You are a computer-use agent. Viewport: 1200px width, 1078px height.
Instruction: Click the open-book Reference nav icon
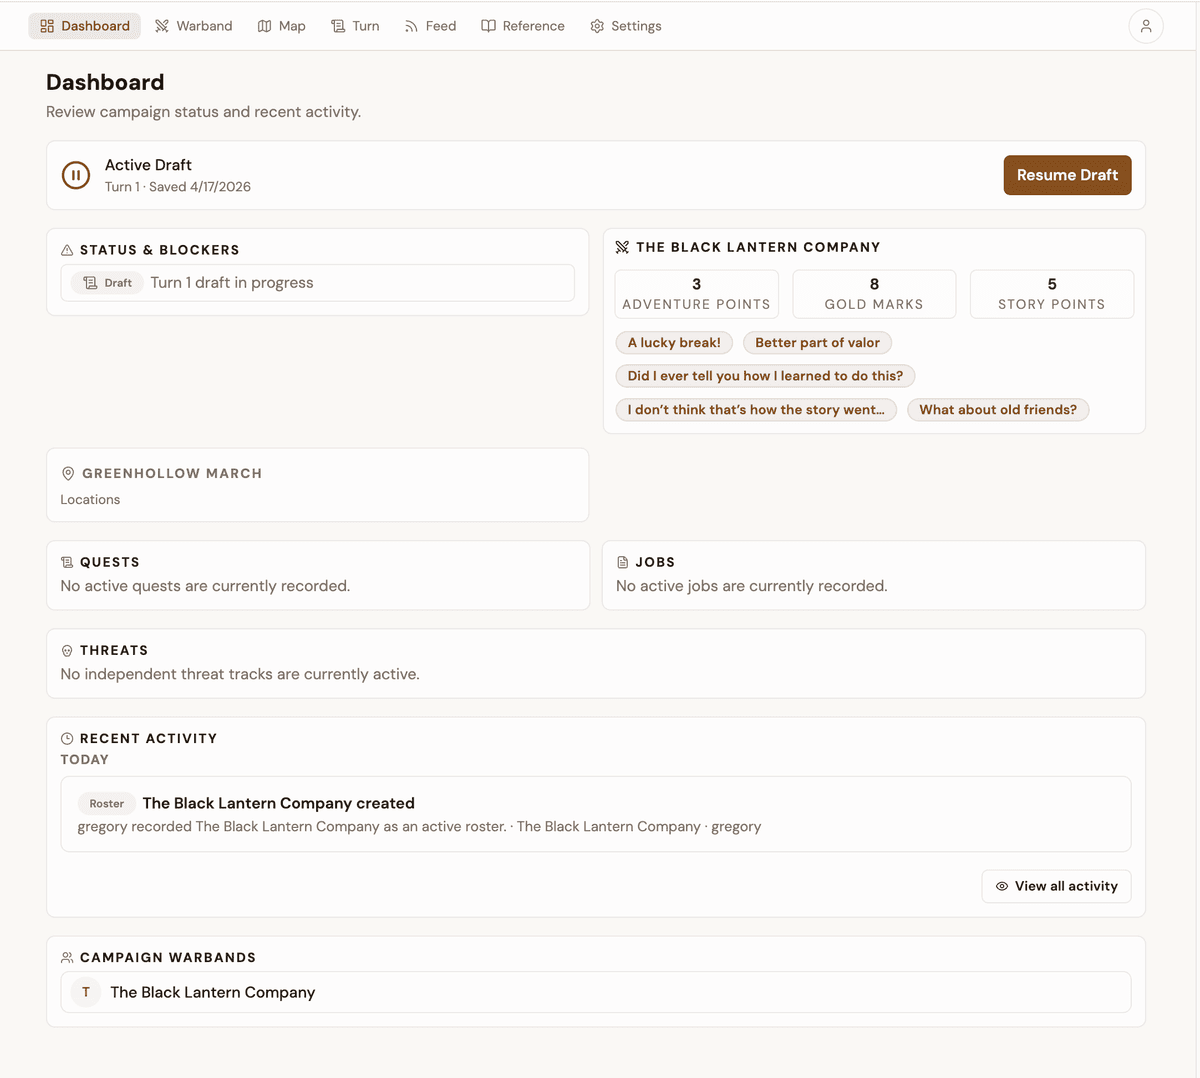(488, 26)
